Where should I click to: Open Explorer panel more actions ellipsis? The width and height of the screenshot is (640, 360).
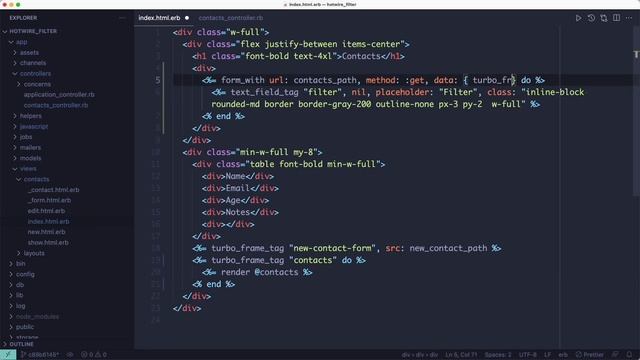coord(122,18)
